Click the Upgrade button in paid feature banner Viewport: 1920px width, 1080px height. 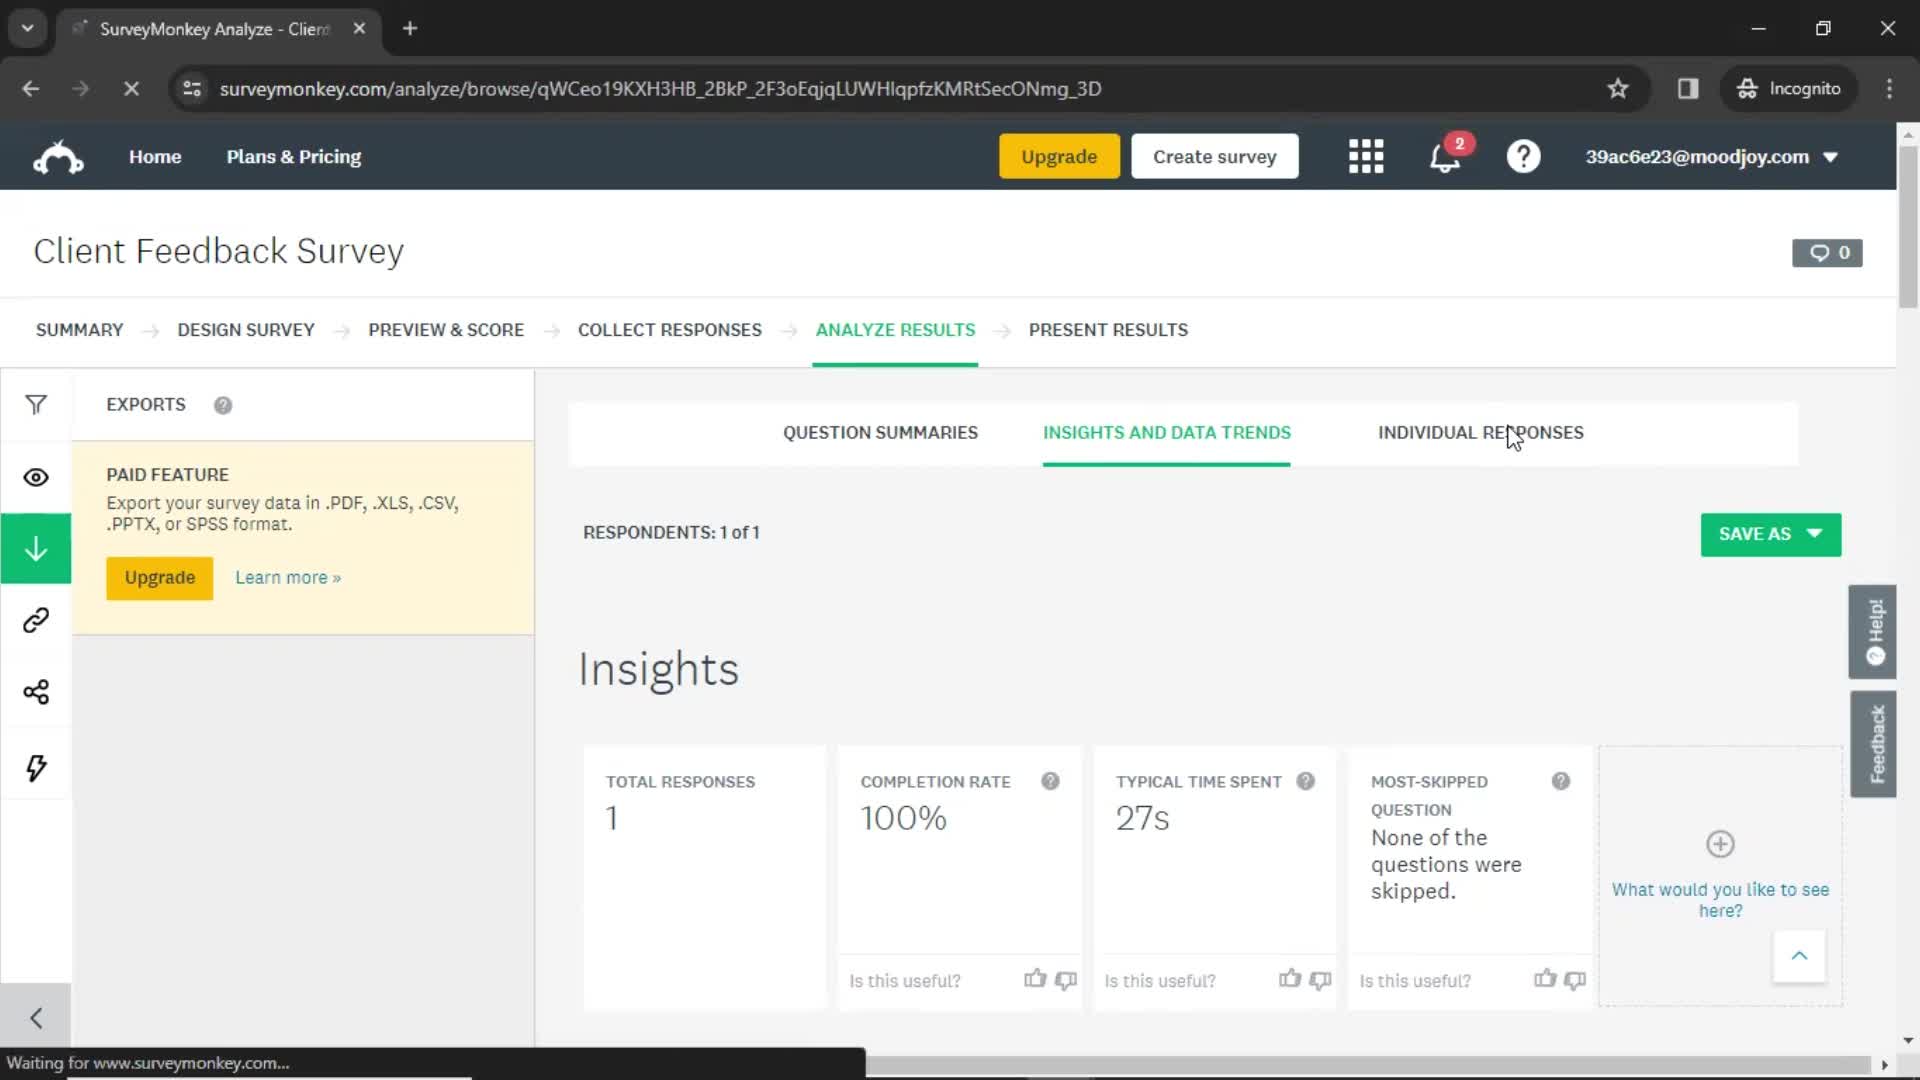pos(160,576)
